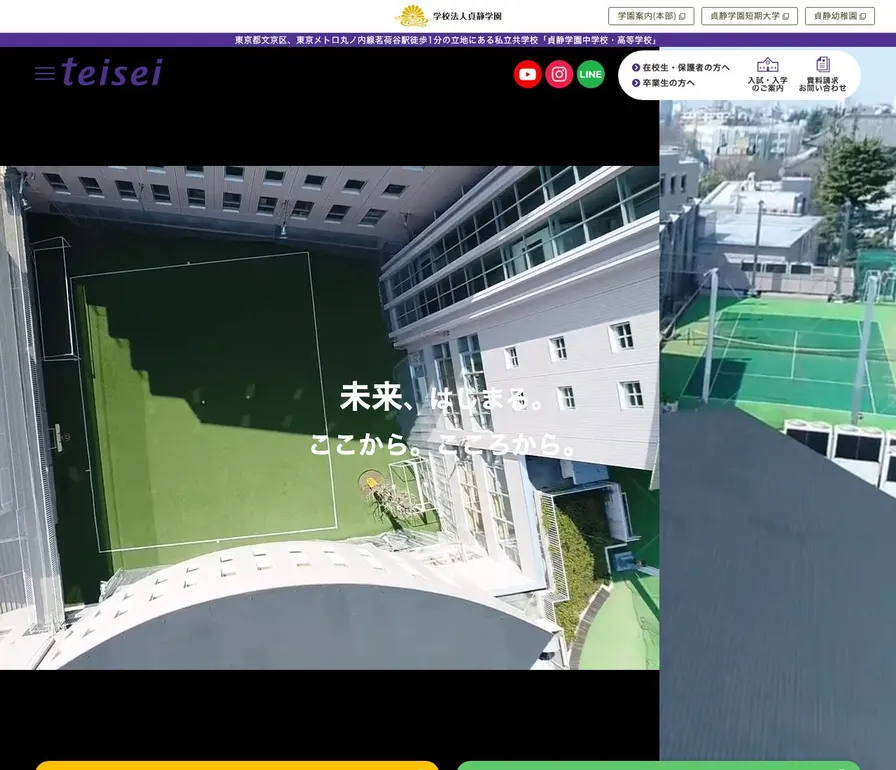Open 貞静幼稚園 external link button

point(839,16)
